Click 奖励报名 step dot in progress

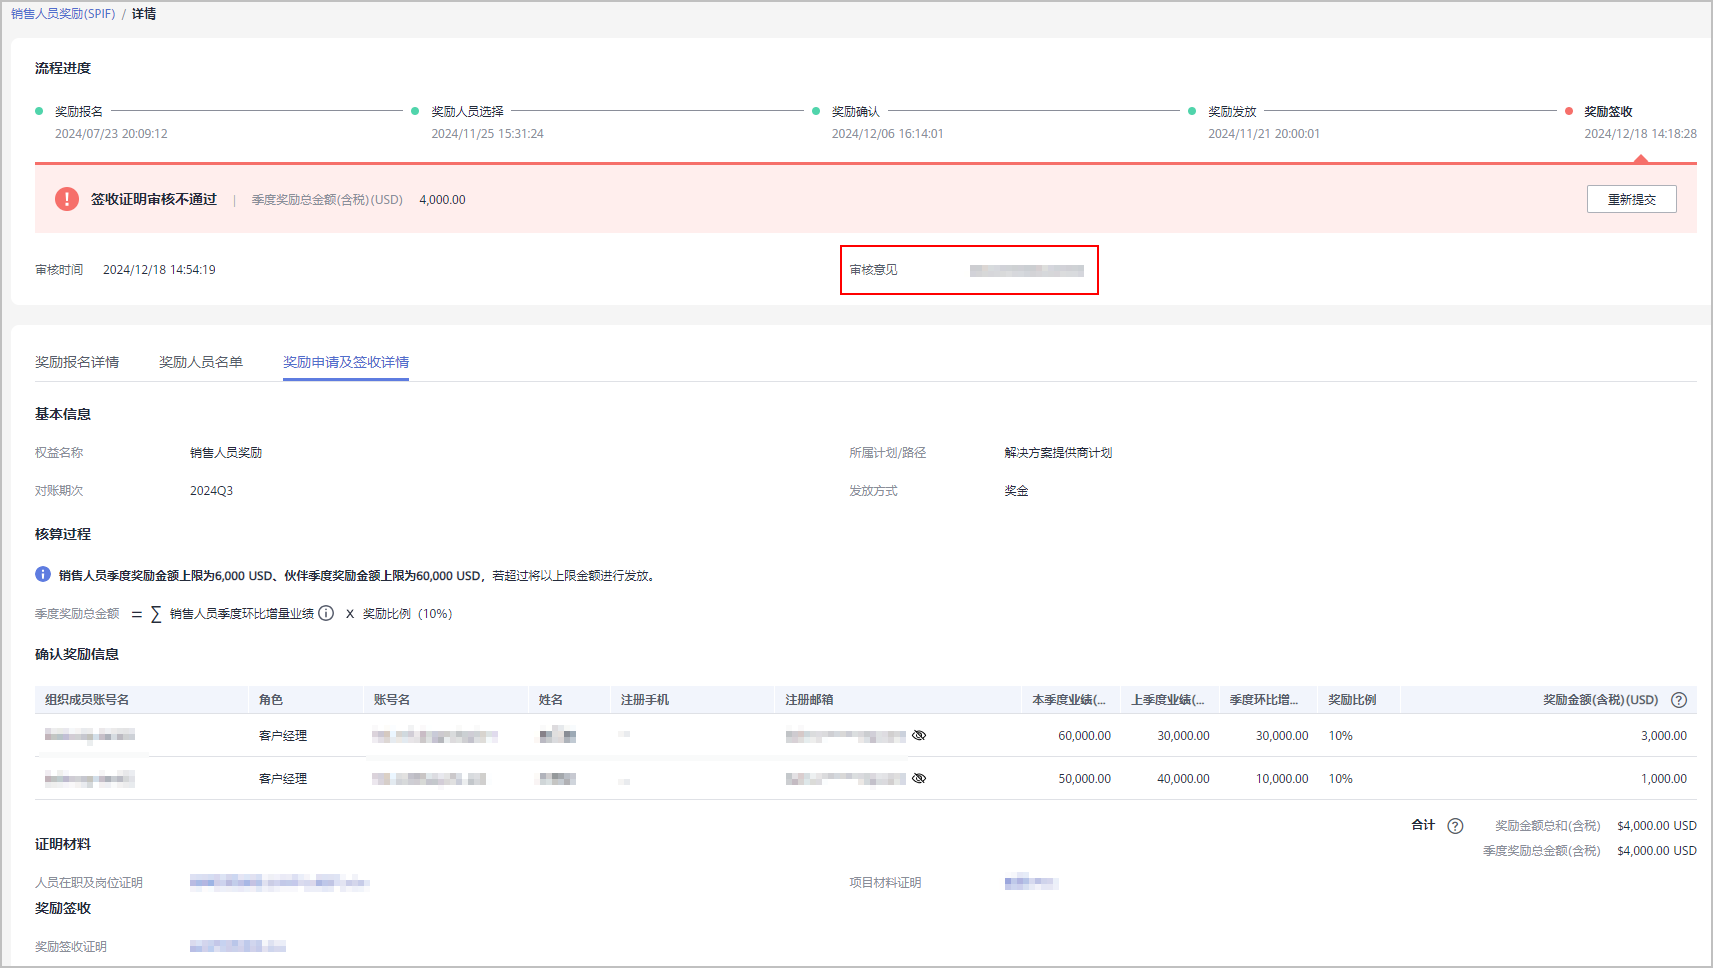click(x=39, y=111)
